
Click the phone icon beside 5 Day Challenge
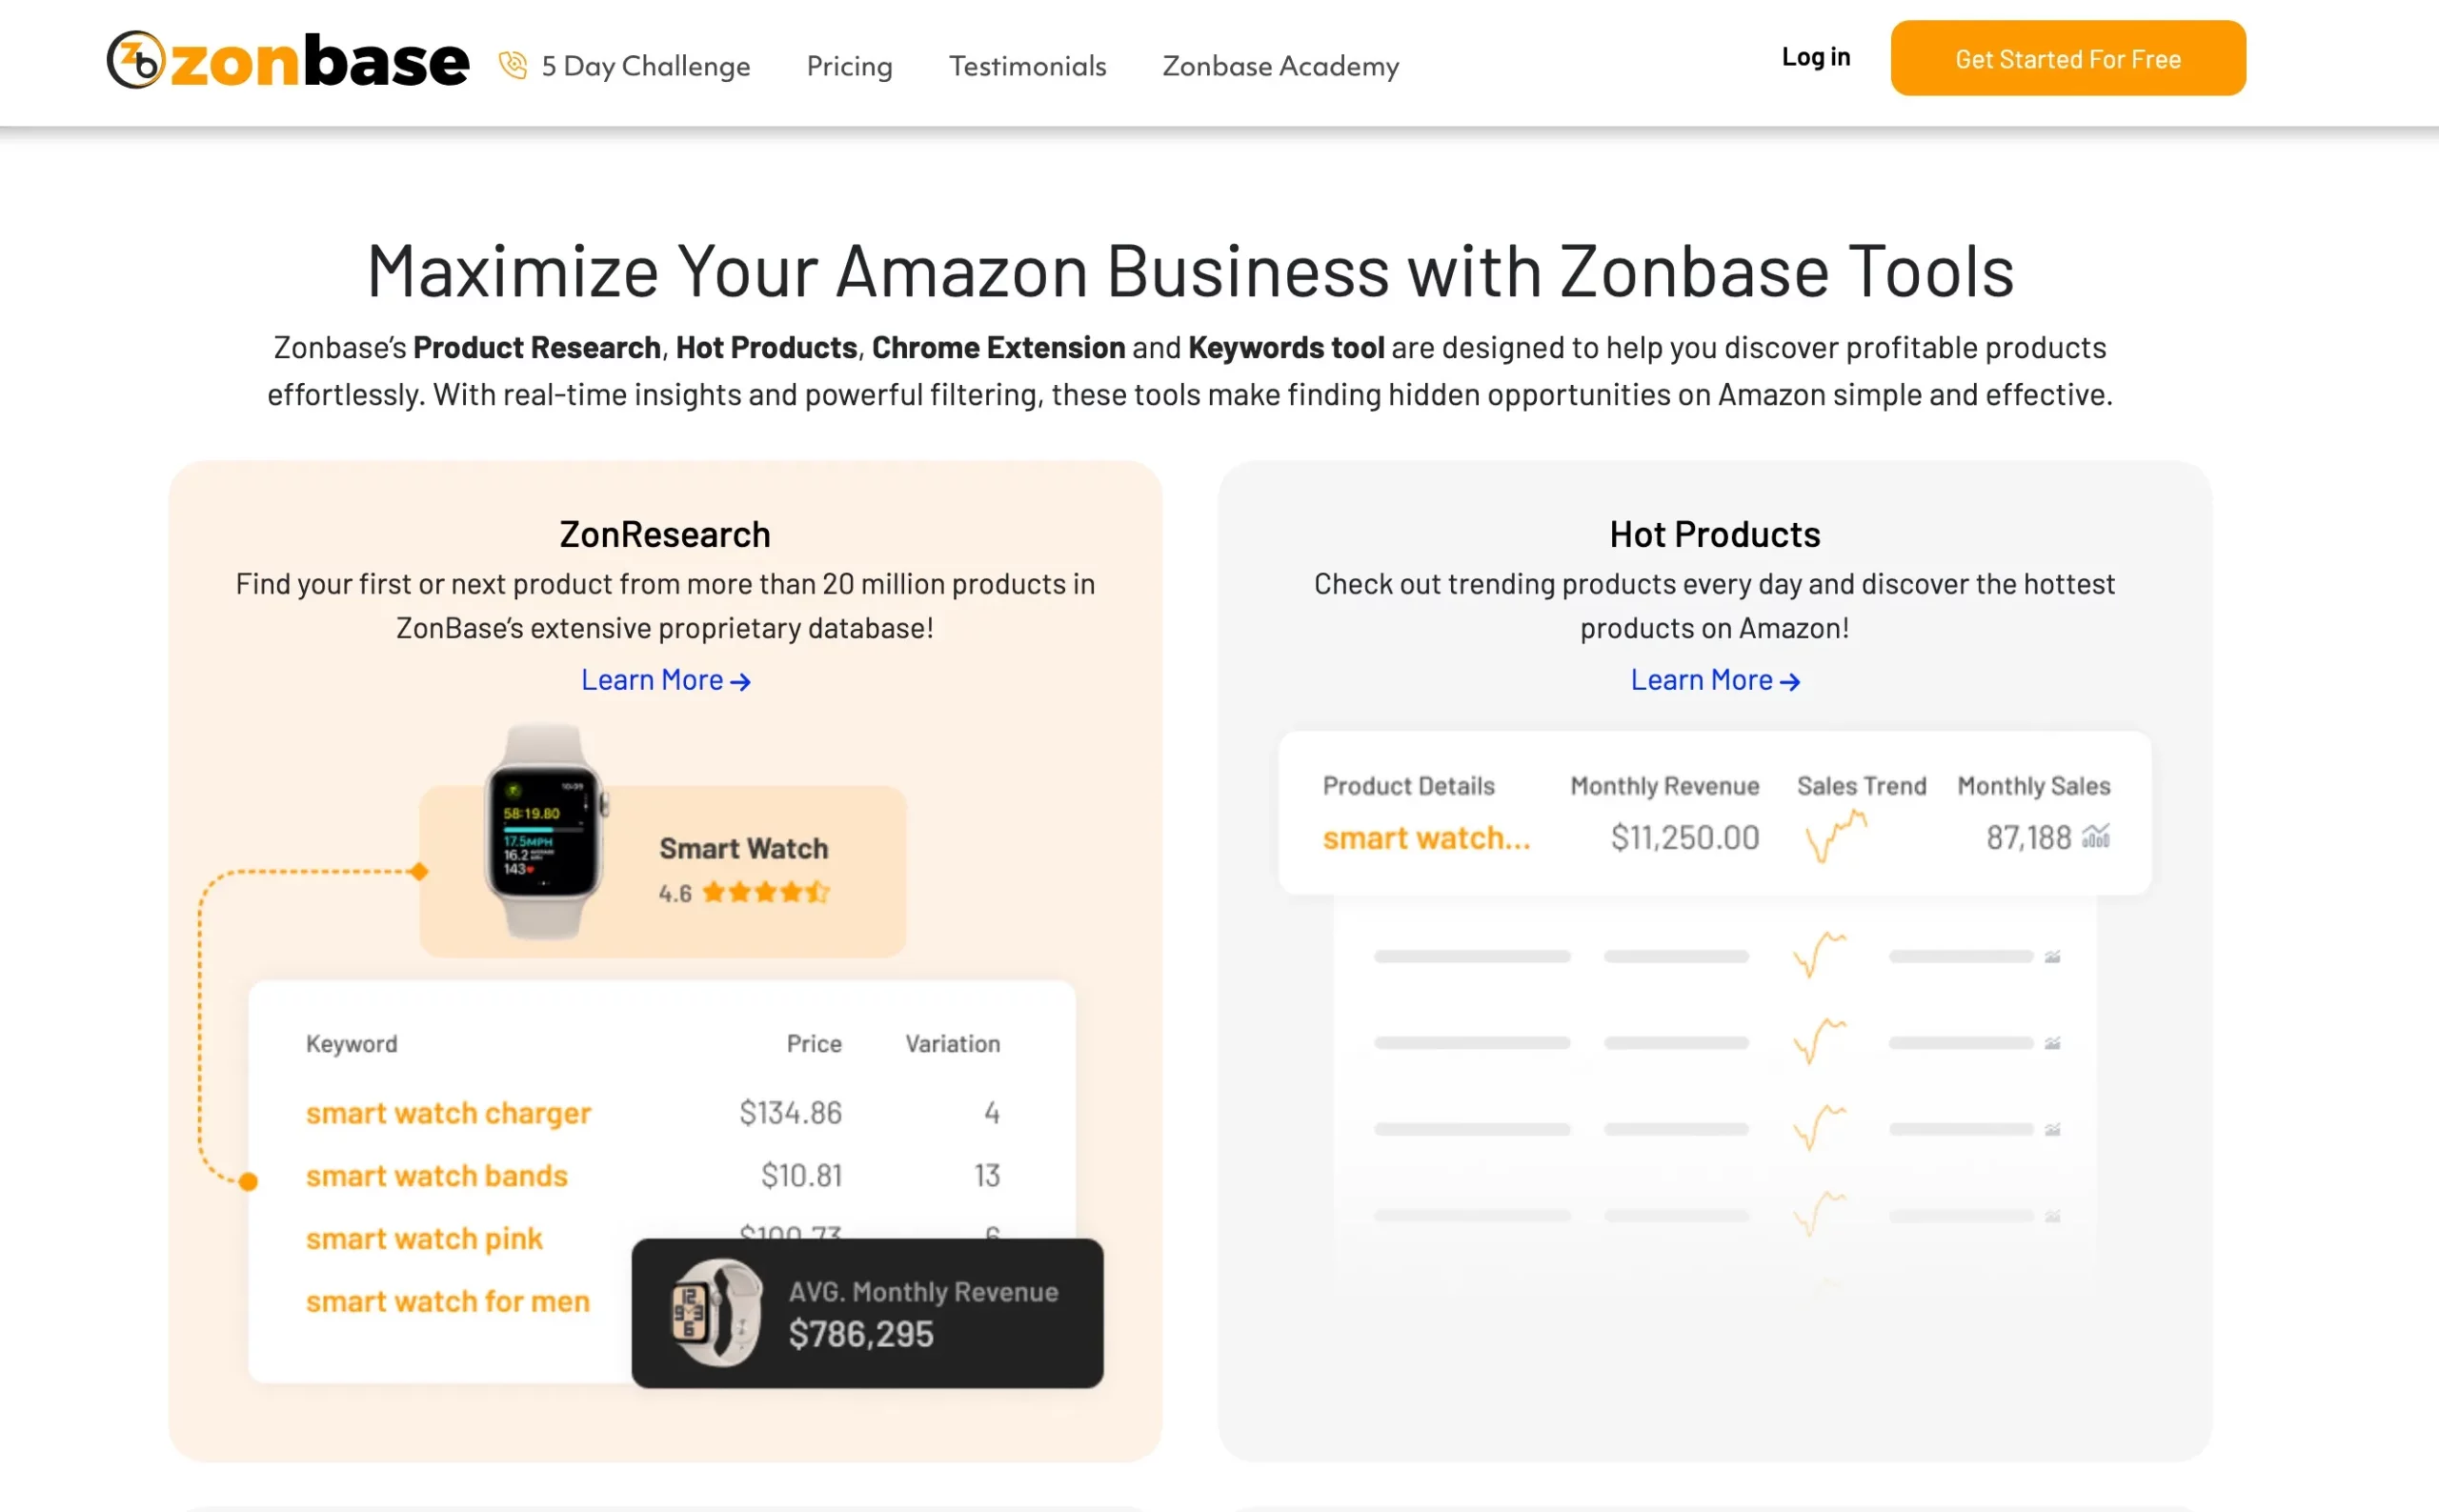[512, 64]
